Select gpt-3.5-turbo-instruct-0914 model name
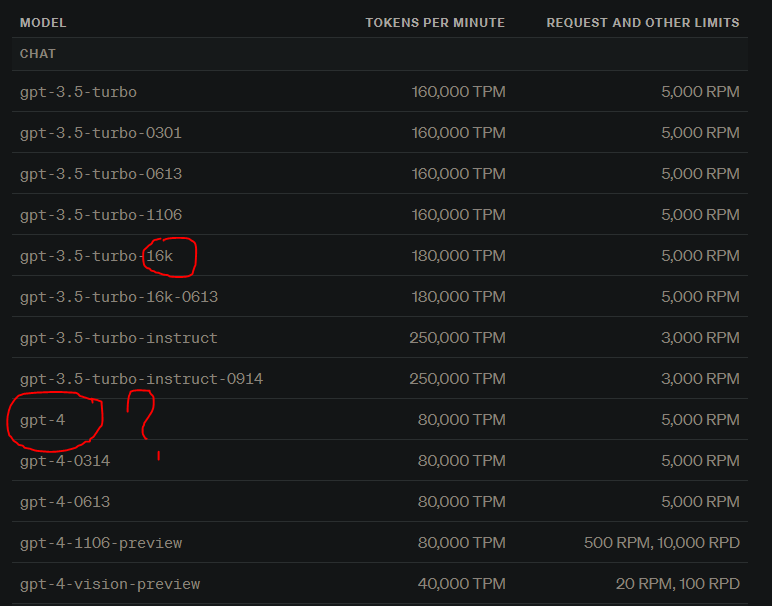 (141, 379)
